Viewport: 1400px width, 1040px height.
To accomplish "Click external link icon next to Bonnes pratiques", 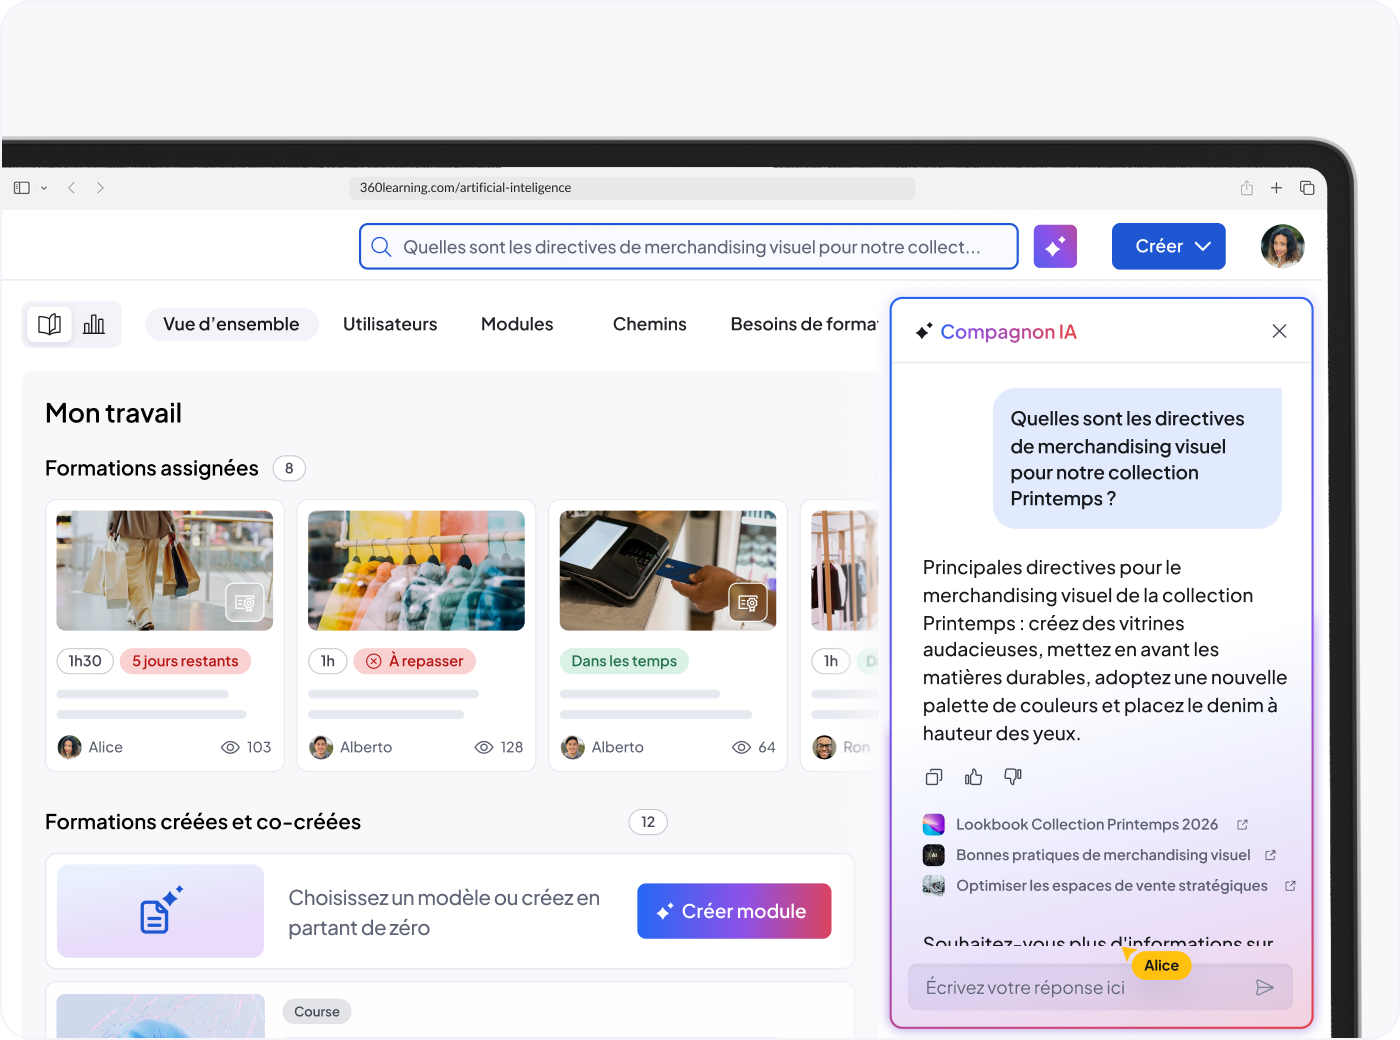I will tap(1270, 855).
